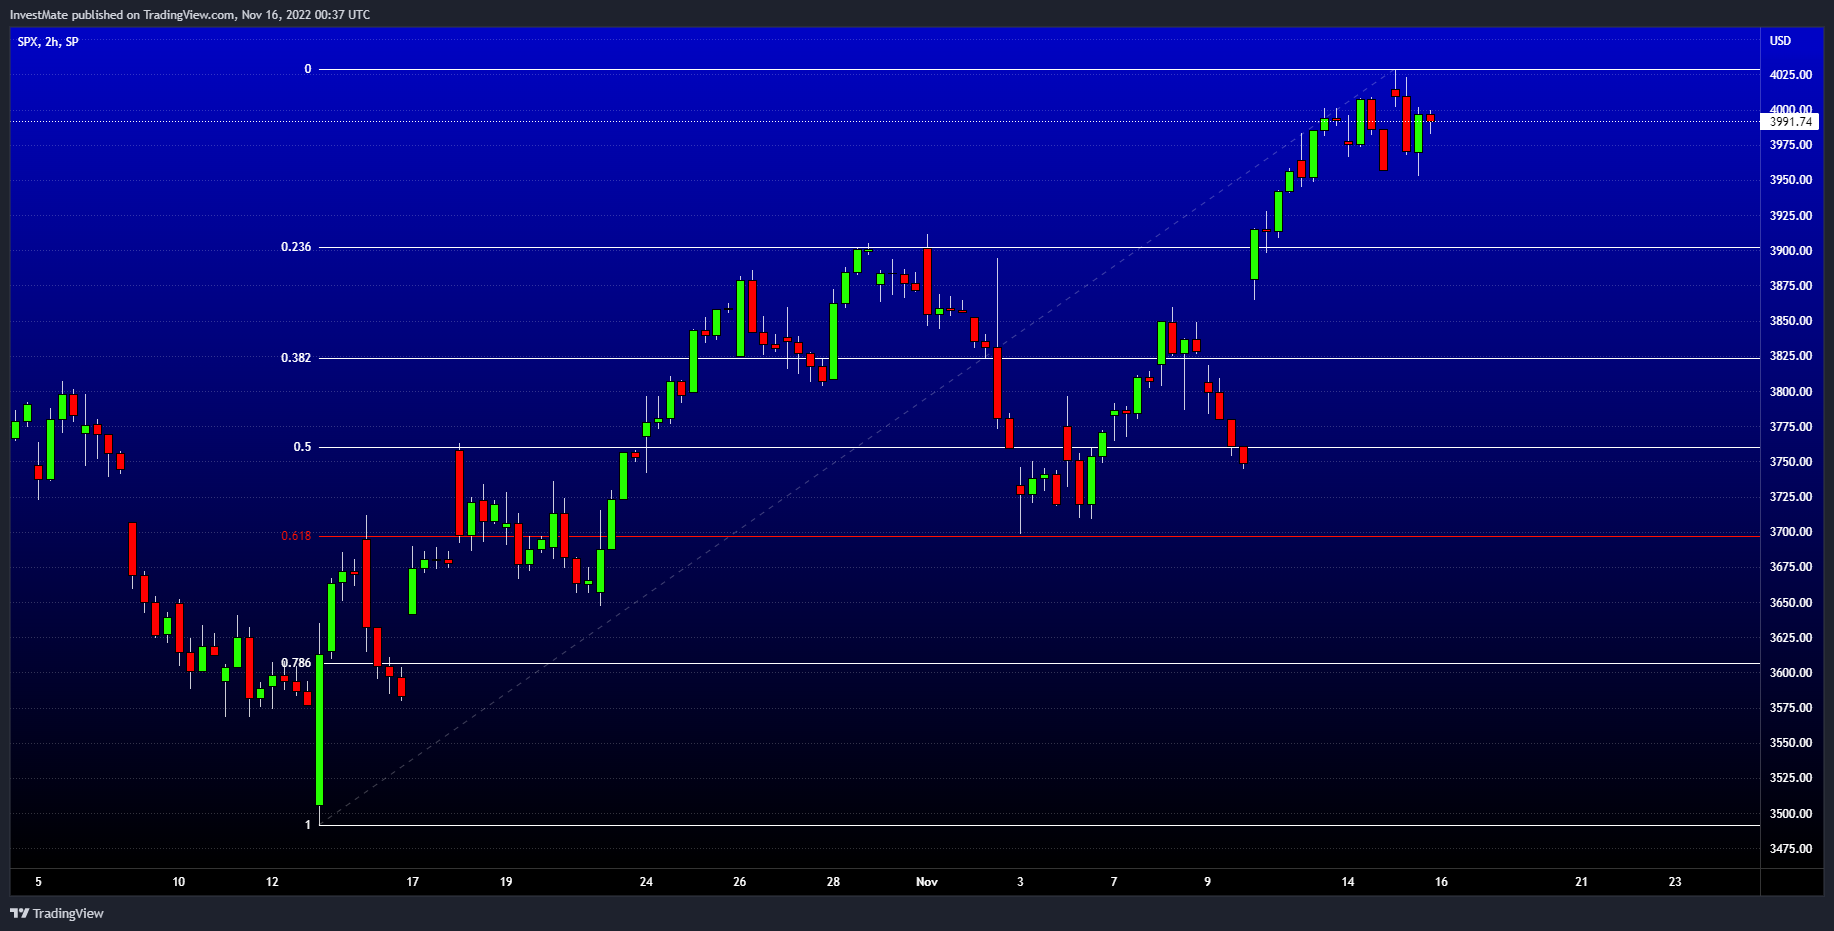This screenshot has width=1834, height=931.
Task: Click date label 23 on time axis
Action: (x=1675, y=882)
